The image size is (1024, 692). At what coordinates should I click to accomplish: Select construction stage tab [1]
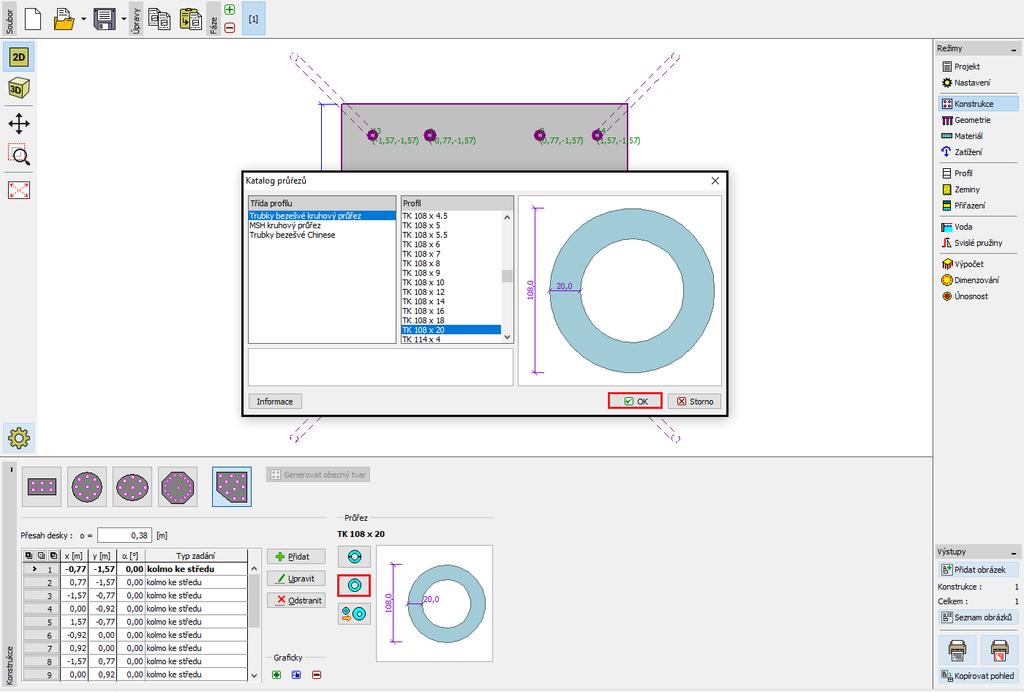click(x=253, y=19)
